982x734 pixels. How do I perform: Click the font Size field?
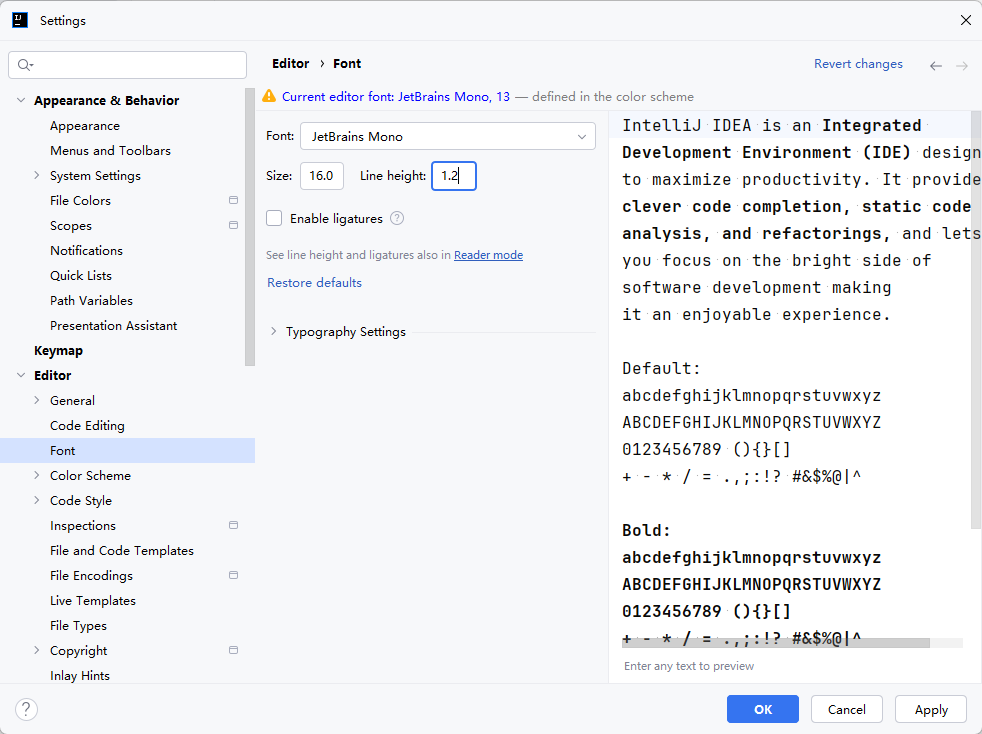[322, 176]
